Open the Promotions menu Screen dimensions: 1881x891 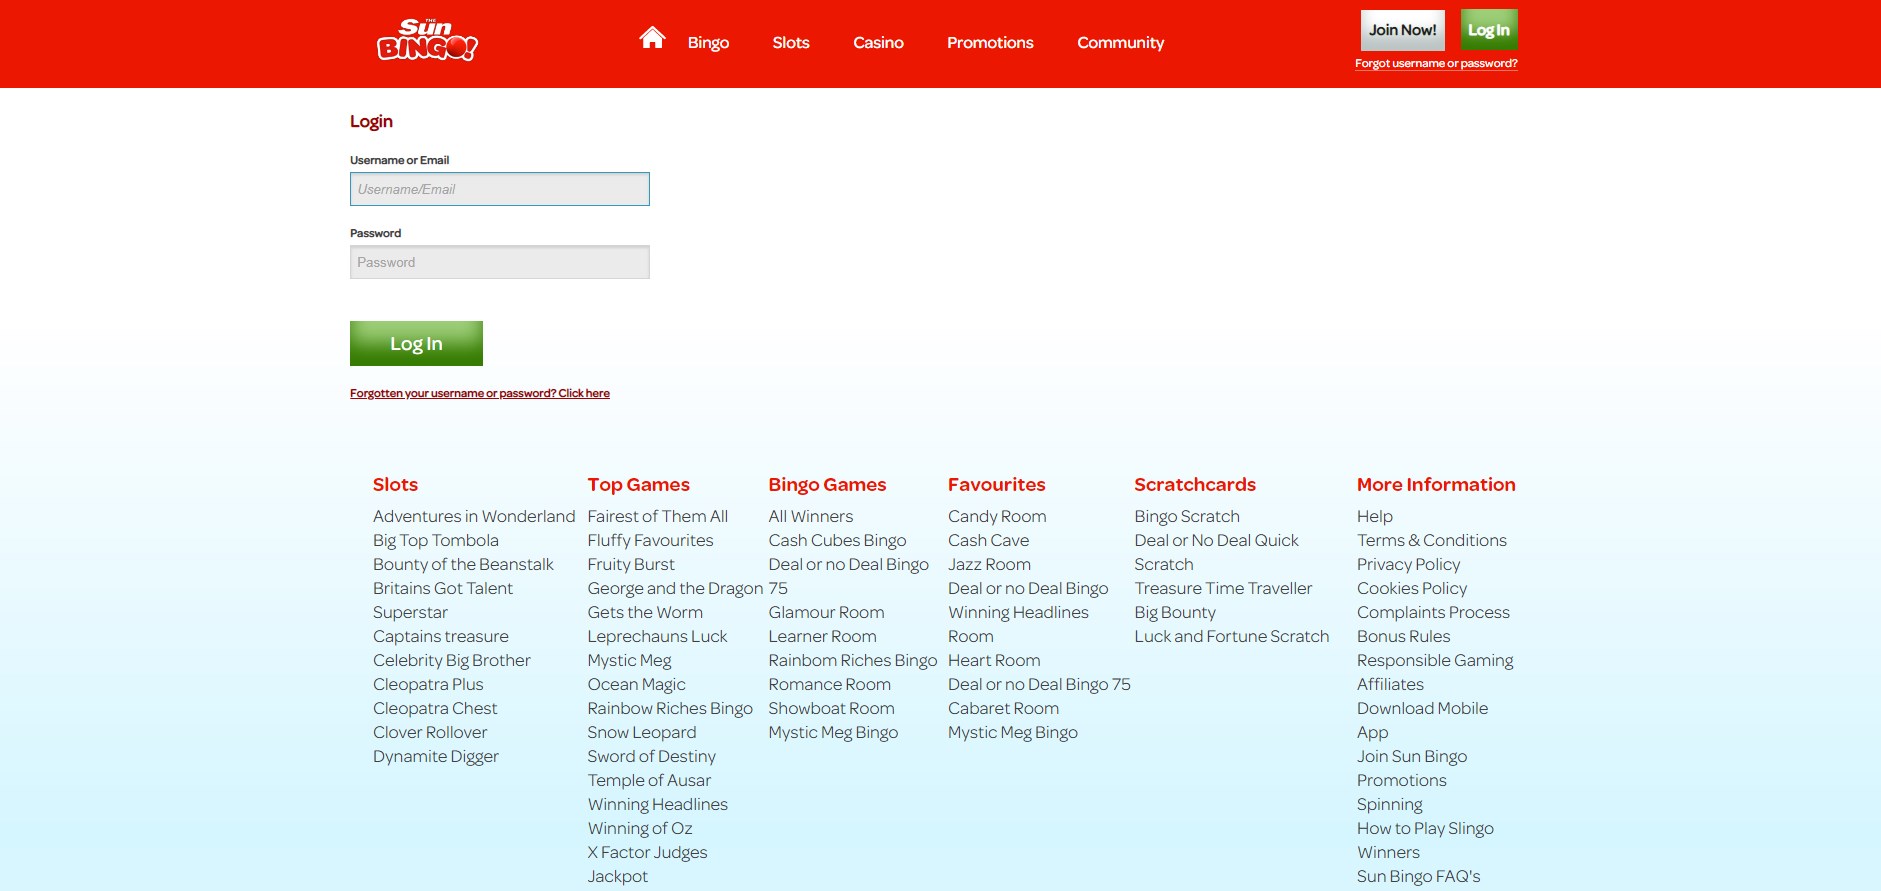990,43
